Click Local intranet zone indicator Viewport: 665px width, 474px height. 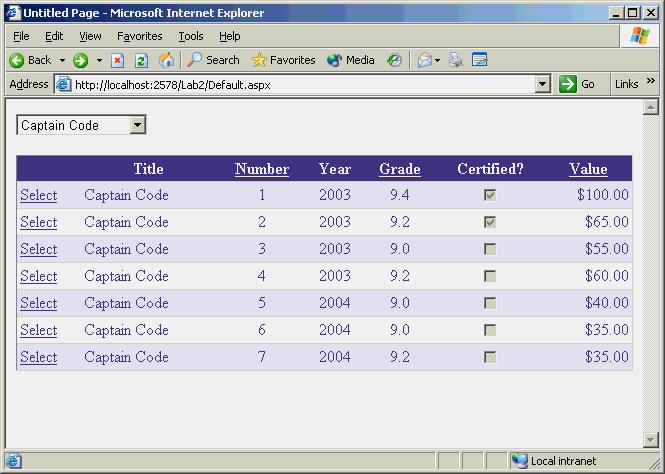click(554, 461)
